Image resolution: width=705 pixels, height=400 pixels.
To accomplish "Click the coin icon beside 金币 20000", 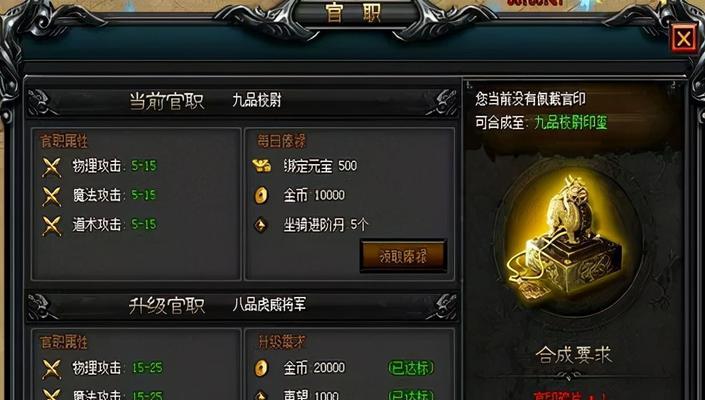I will coord(261,368).
